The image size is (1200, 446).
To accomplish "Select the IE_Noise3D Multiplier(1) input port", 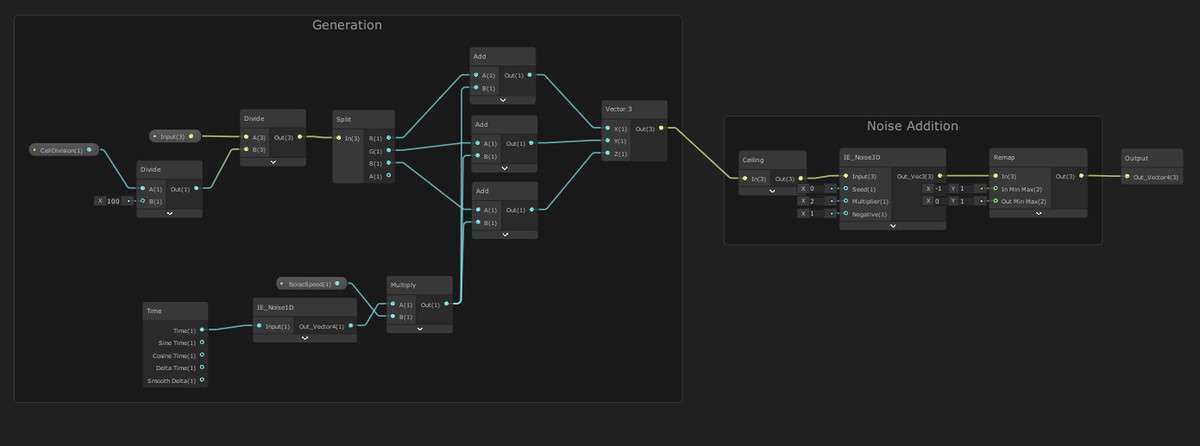I will pyautogui.click(x=846, y=201).
